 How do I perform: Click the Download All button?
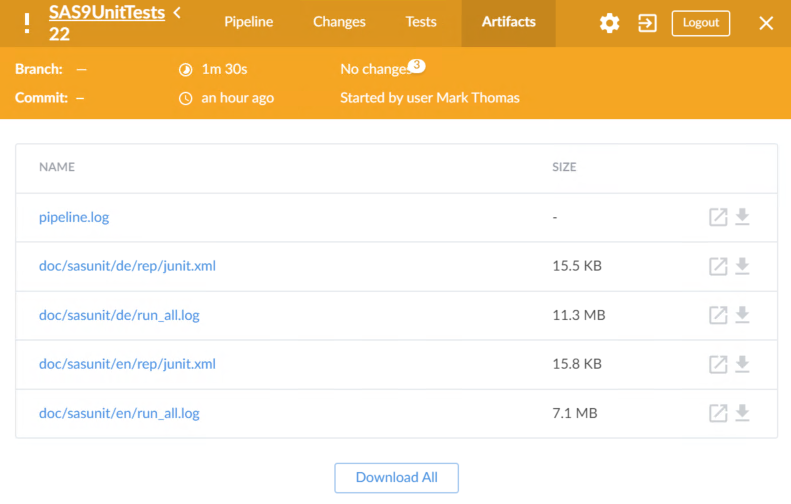[x=396, y=477]
